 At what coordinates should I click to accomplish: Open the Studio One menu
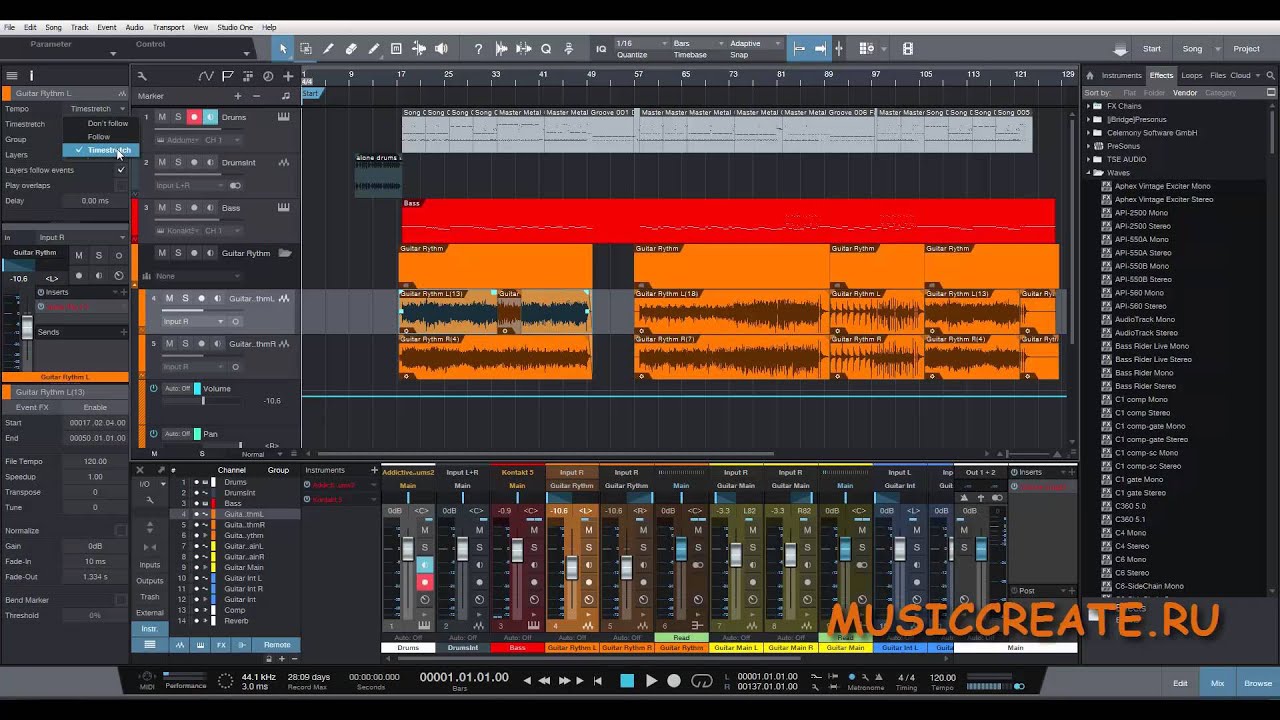[235, 27]
